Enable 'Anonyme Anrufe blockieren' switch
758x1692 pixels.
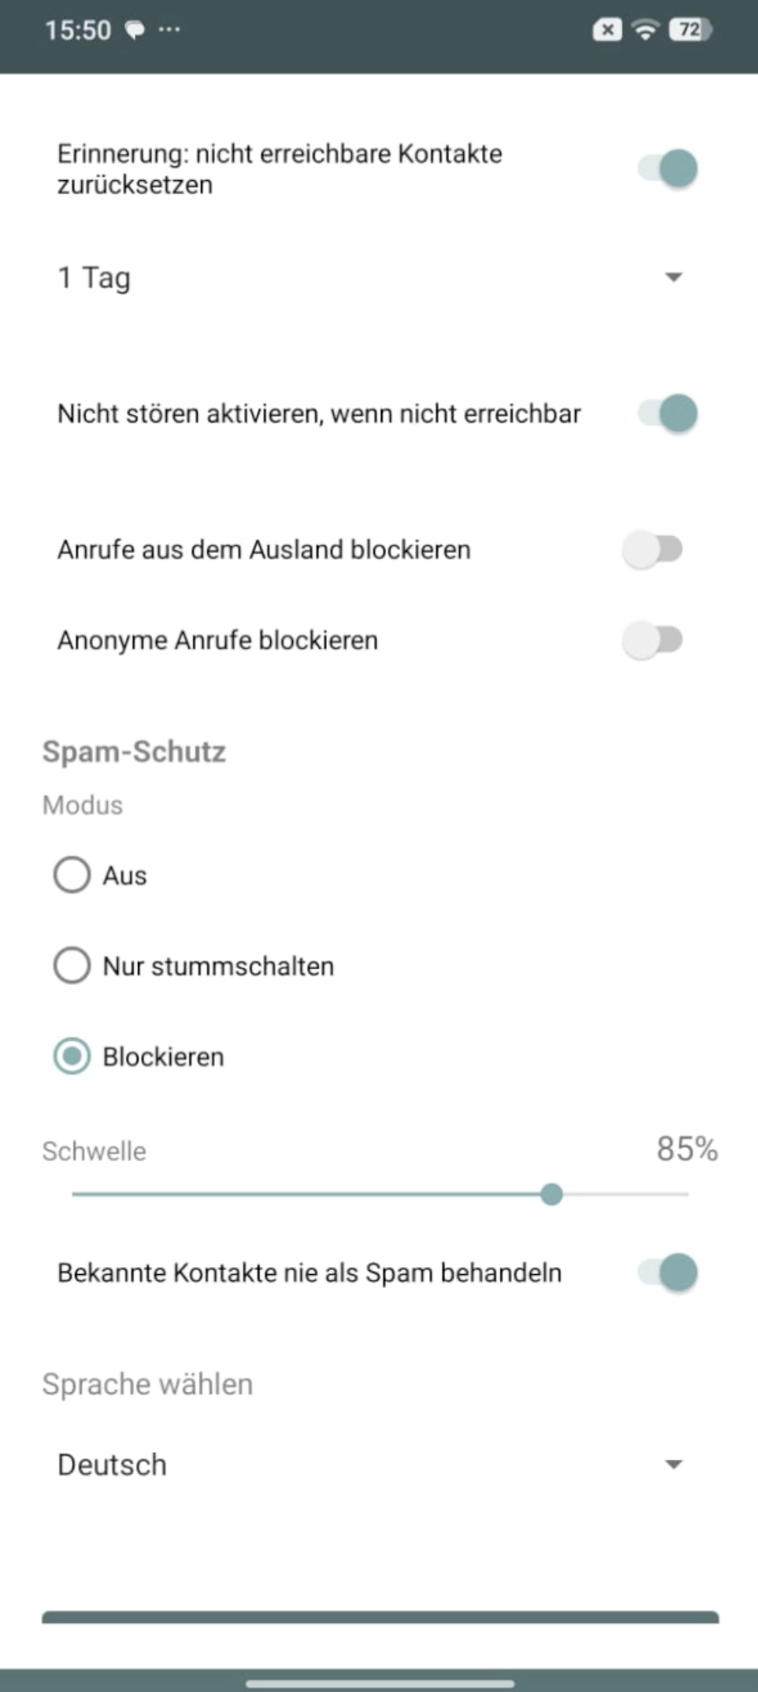(x=652, y=640)
